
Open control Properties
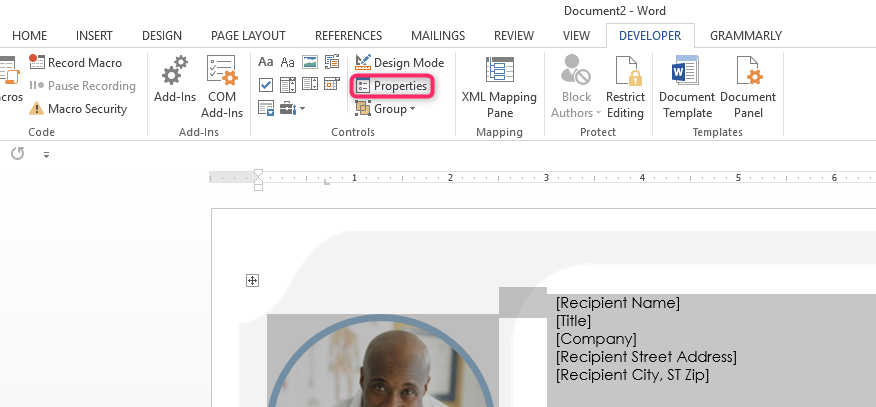(x=392, y=86)
